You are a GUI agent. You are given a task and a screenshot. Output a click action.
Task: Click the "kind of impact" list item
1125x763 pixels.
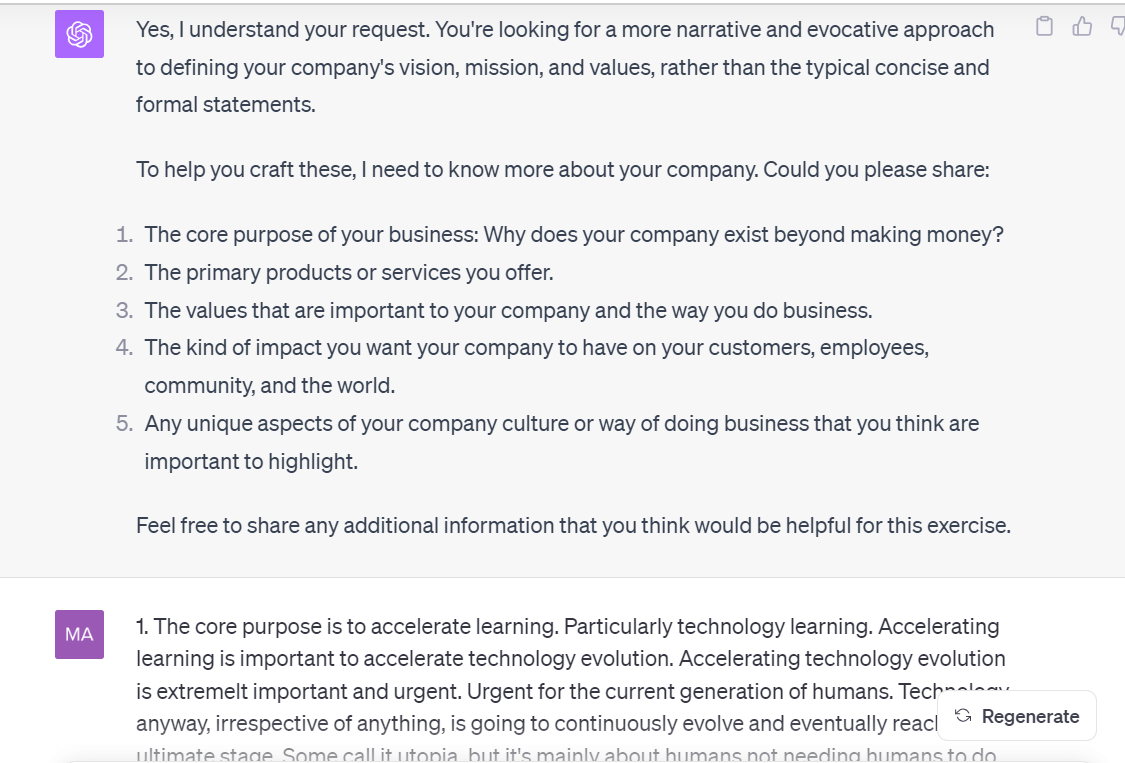click(x=536, y=348)
